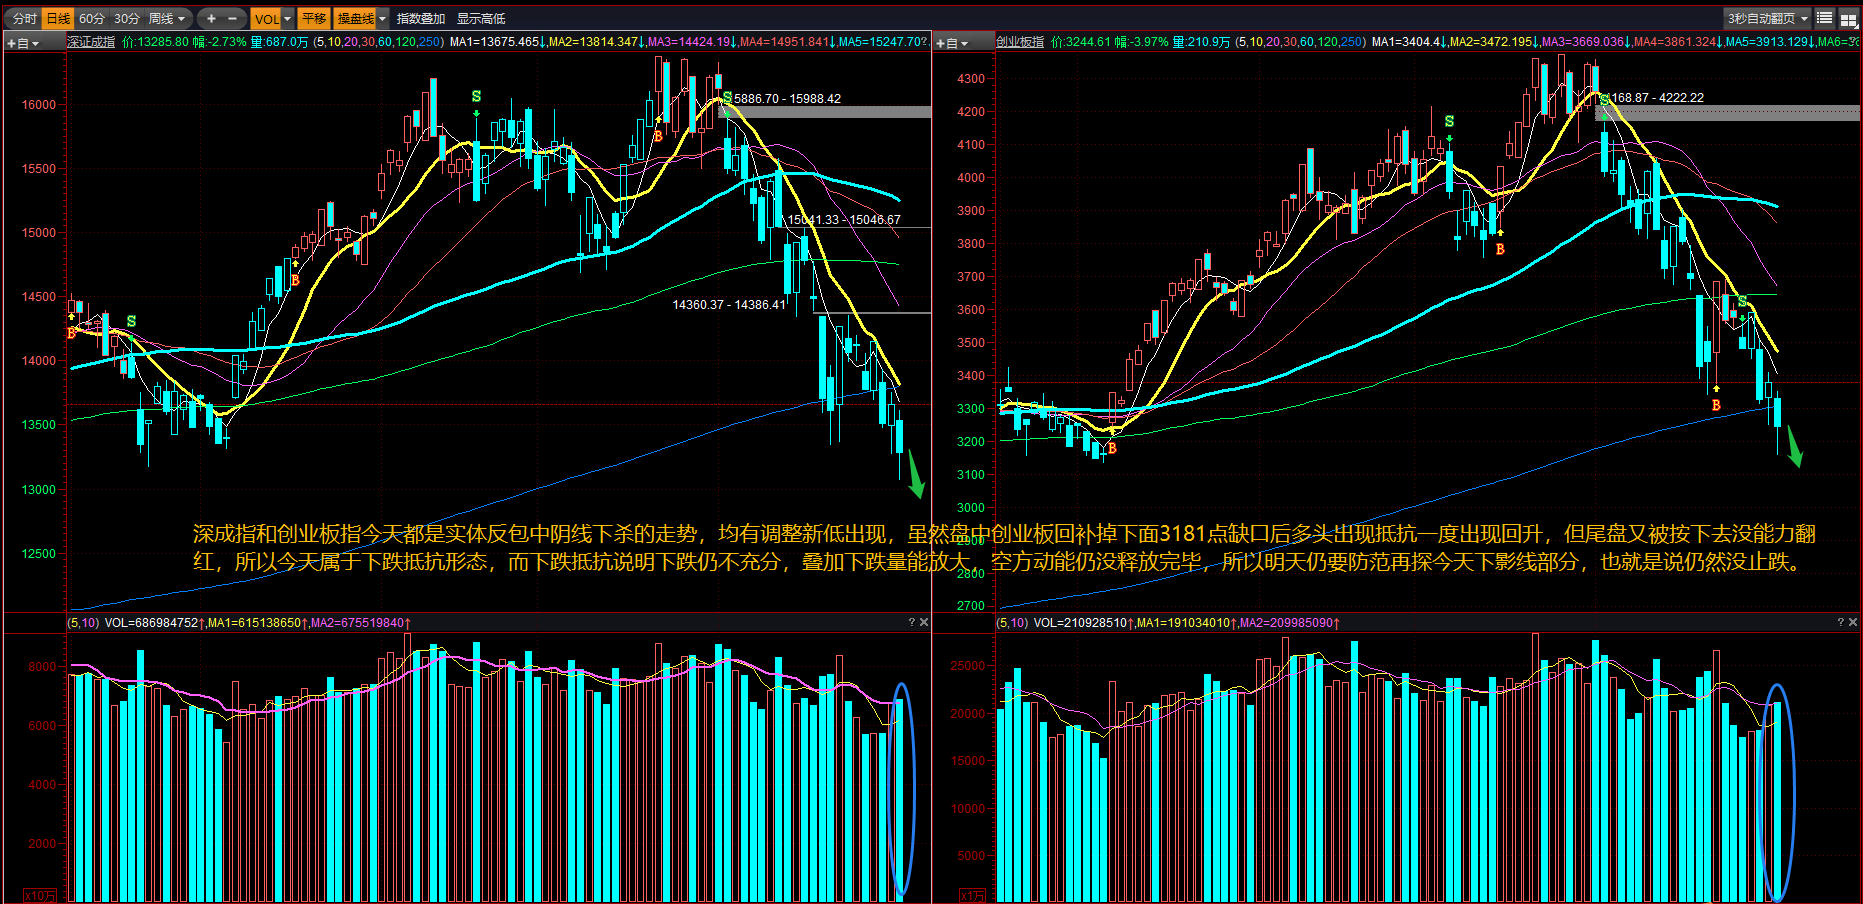Click left chart MA parameters (5,10,20,30,60,120,250)
Screen dimensions: 1863x904
[378, 42]
